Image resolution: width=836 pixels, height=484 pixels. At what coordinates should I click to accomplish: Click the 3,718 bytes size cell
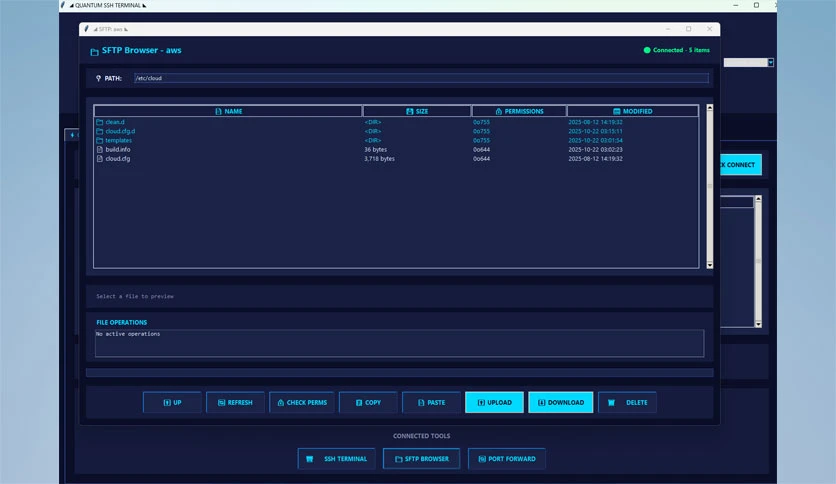click(379, 158)
